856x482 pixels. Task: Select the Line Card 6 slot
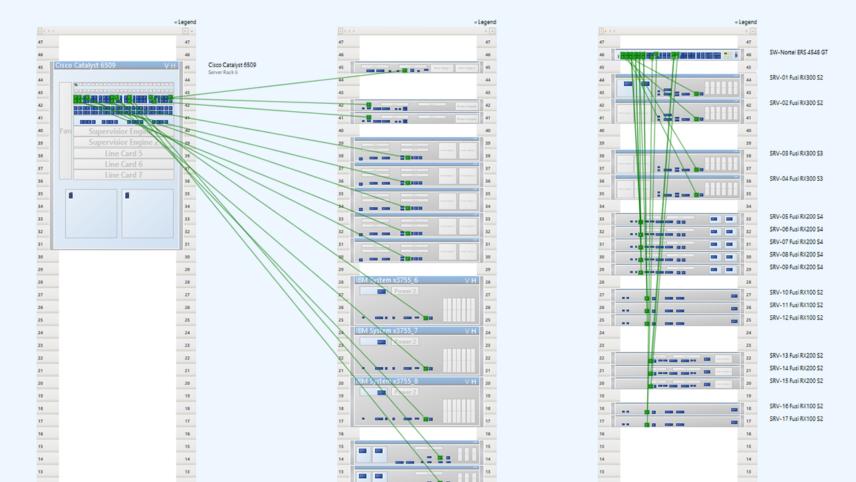123,164
